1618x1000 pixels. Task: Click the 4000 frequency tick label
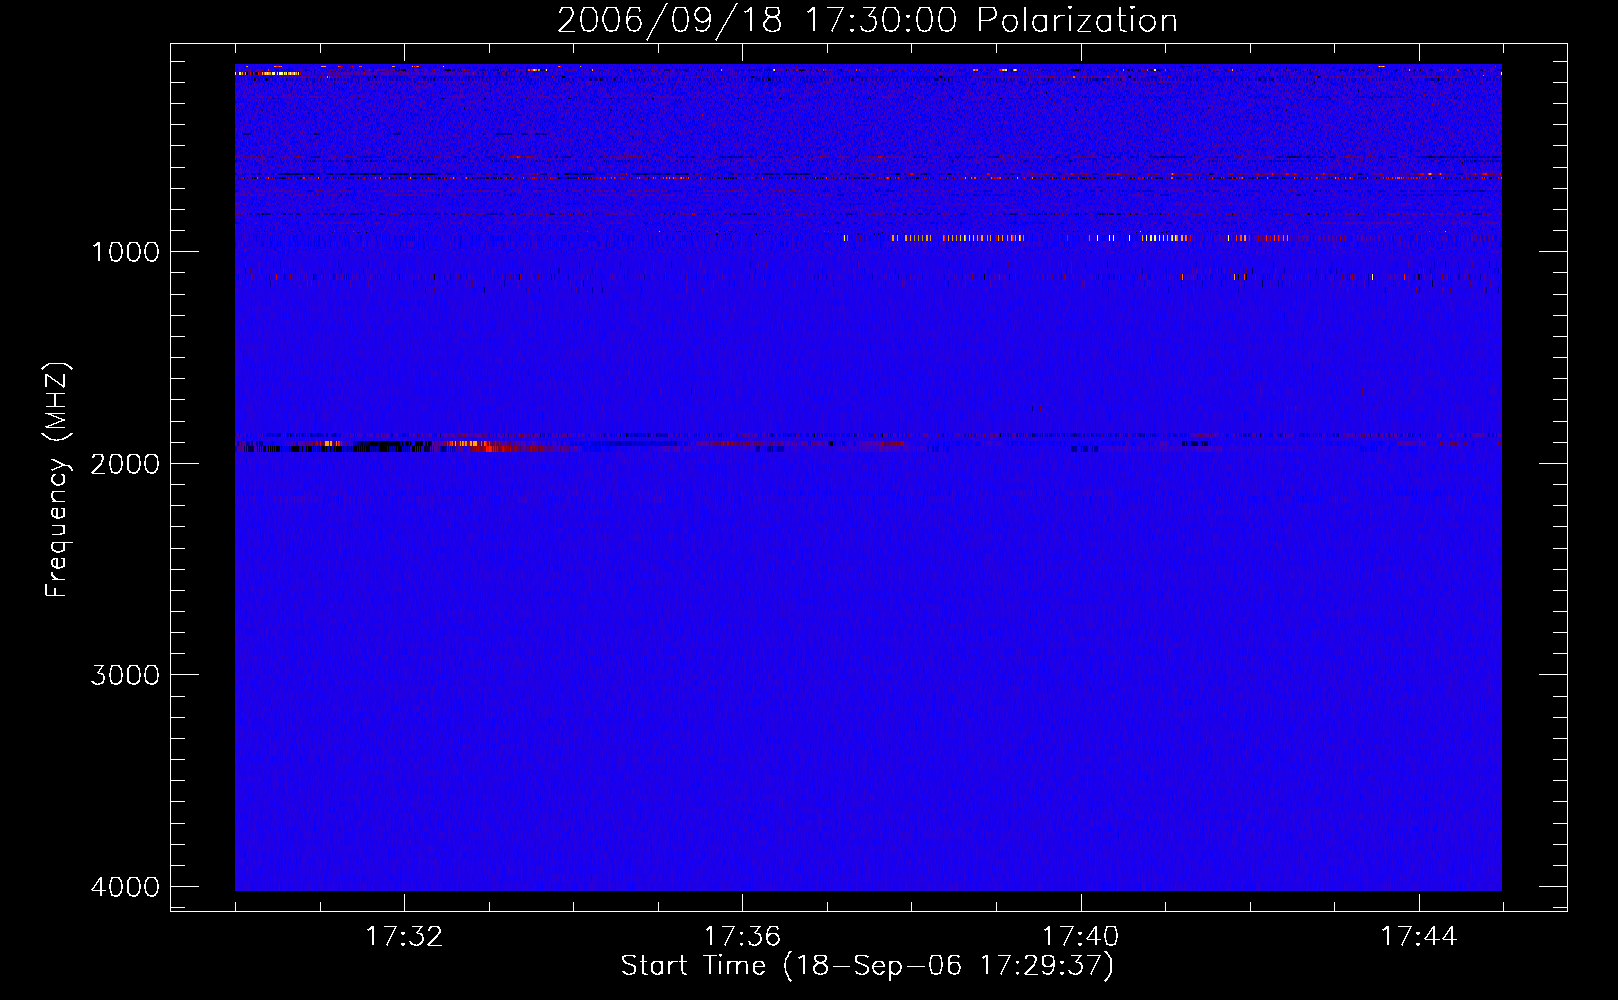(x=125, y=887)
